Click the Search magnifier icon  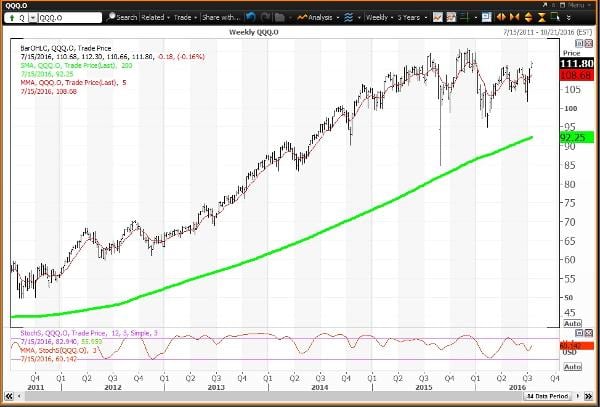(111, 17)
